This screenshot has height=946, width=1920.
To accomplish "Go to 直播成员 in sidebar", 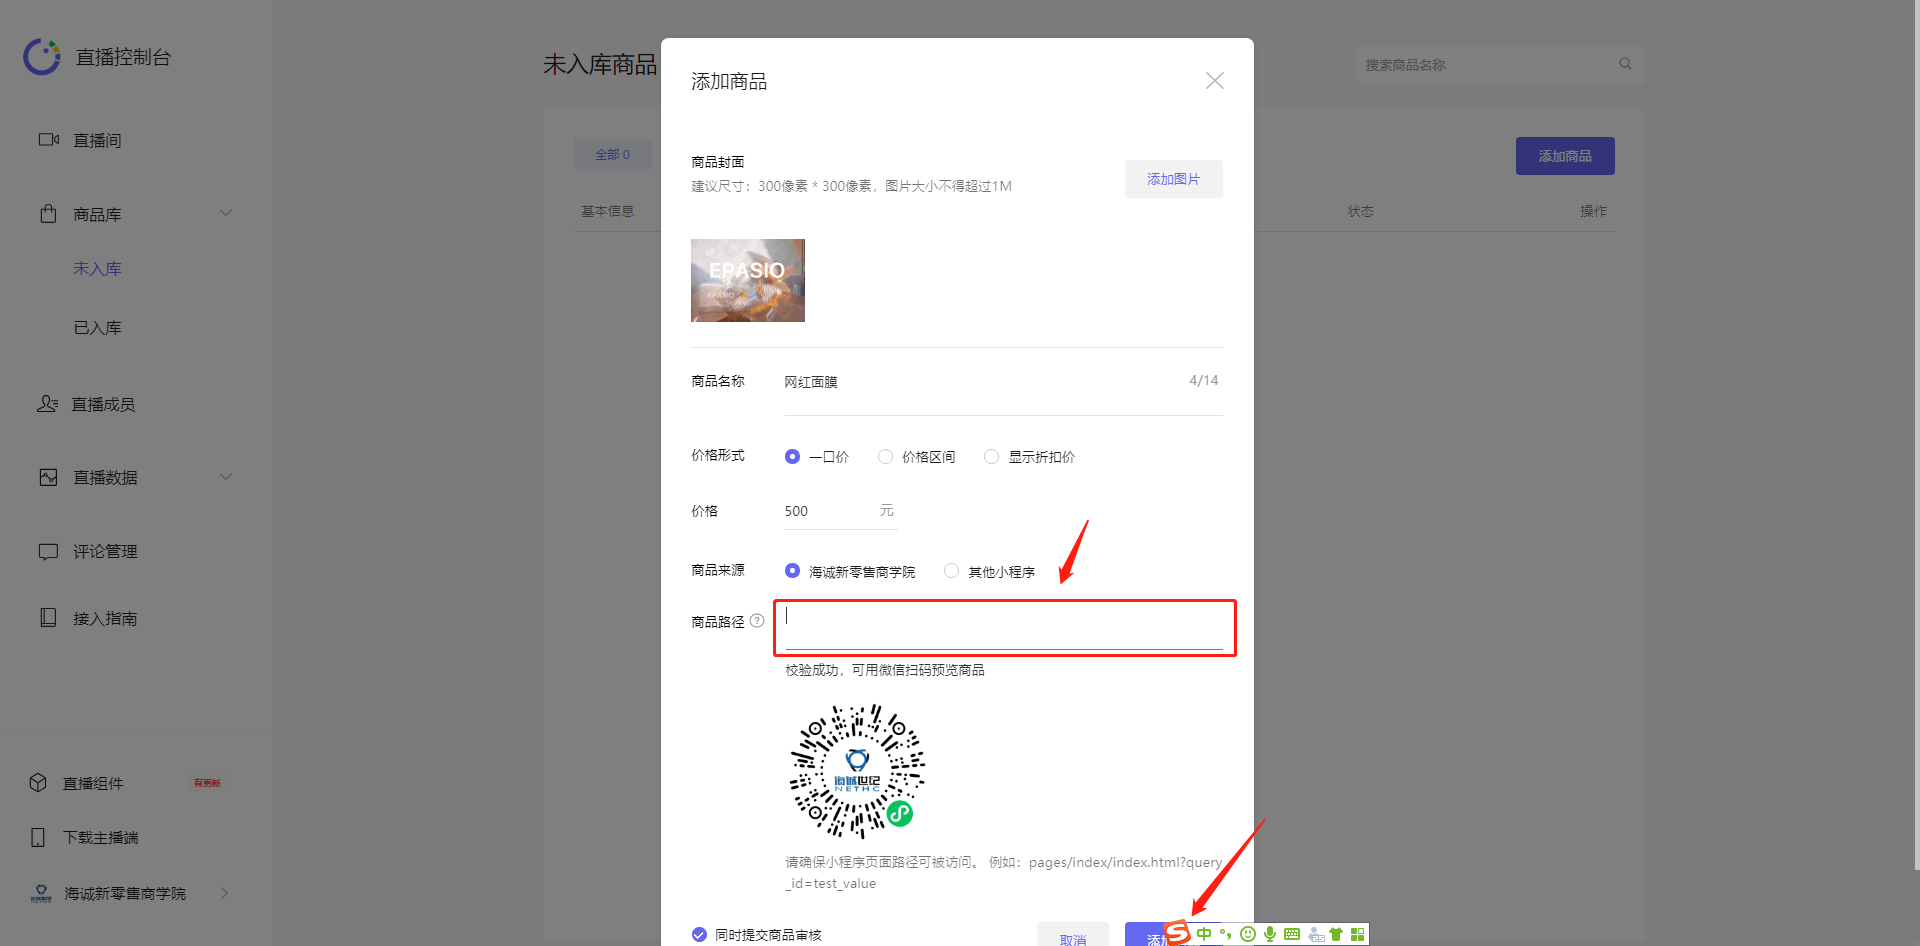I will pyautogui.click(x=103, y=405).
